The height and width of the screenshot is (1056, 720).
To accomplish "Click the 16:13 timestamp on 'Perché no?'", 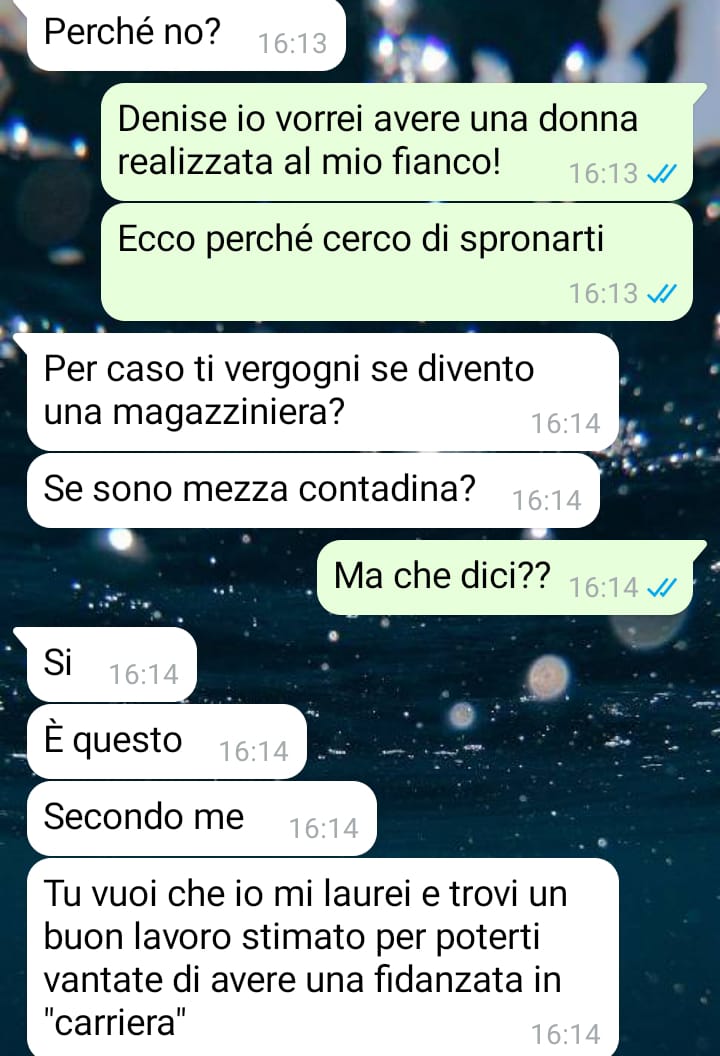I will (x=292, y=43).
